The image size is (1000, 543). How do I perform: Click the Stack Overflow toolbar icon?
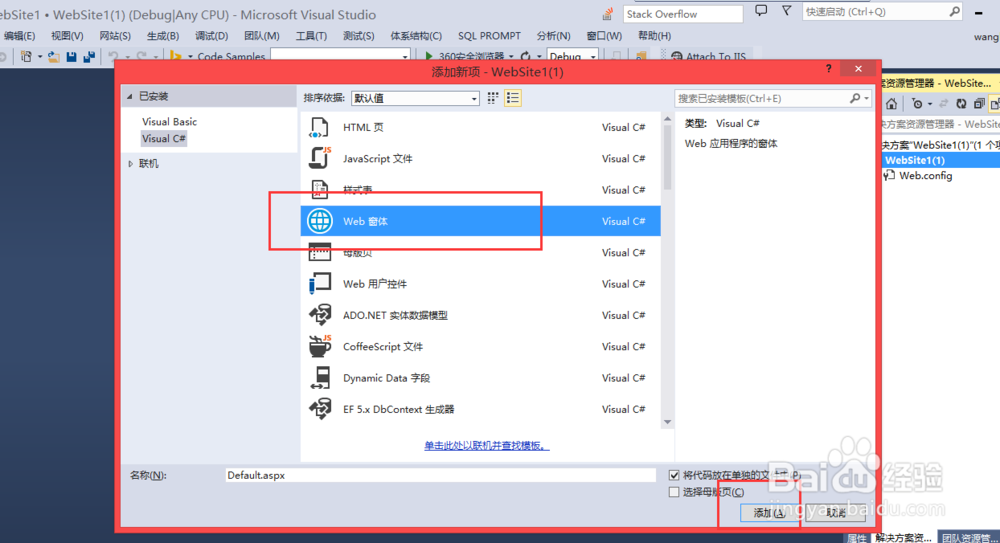click(608, 13)
